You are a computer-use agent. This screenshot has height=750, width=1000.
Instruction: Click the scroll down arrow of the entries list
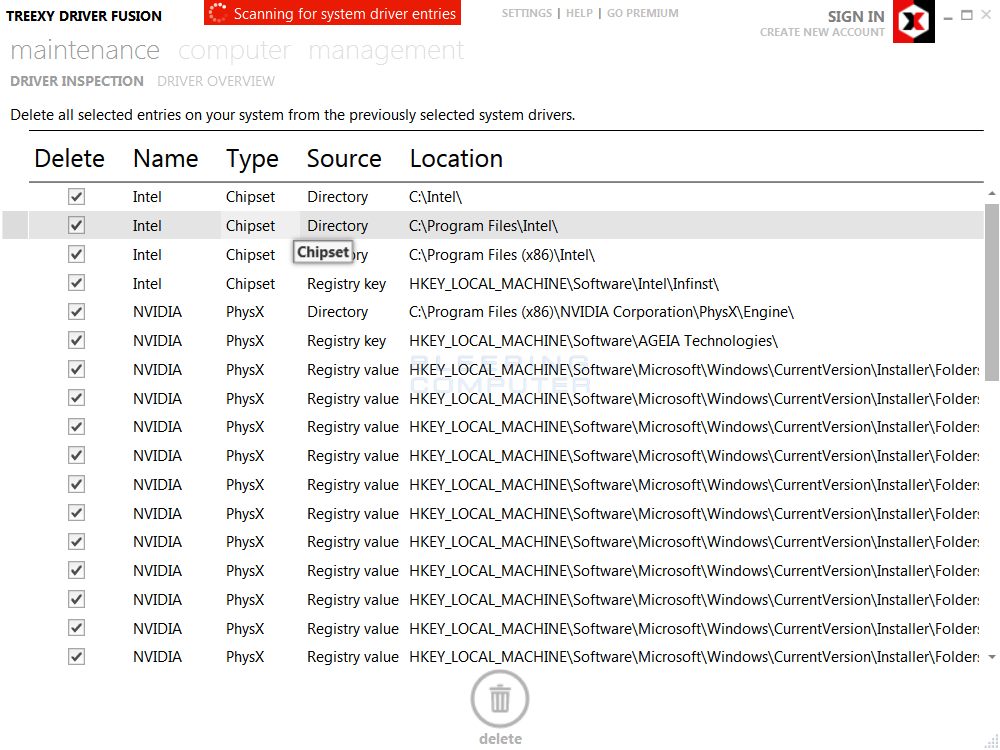tap(992, 657)
